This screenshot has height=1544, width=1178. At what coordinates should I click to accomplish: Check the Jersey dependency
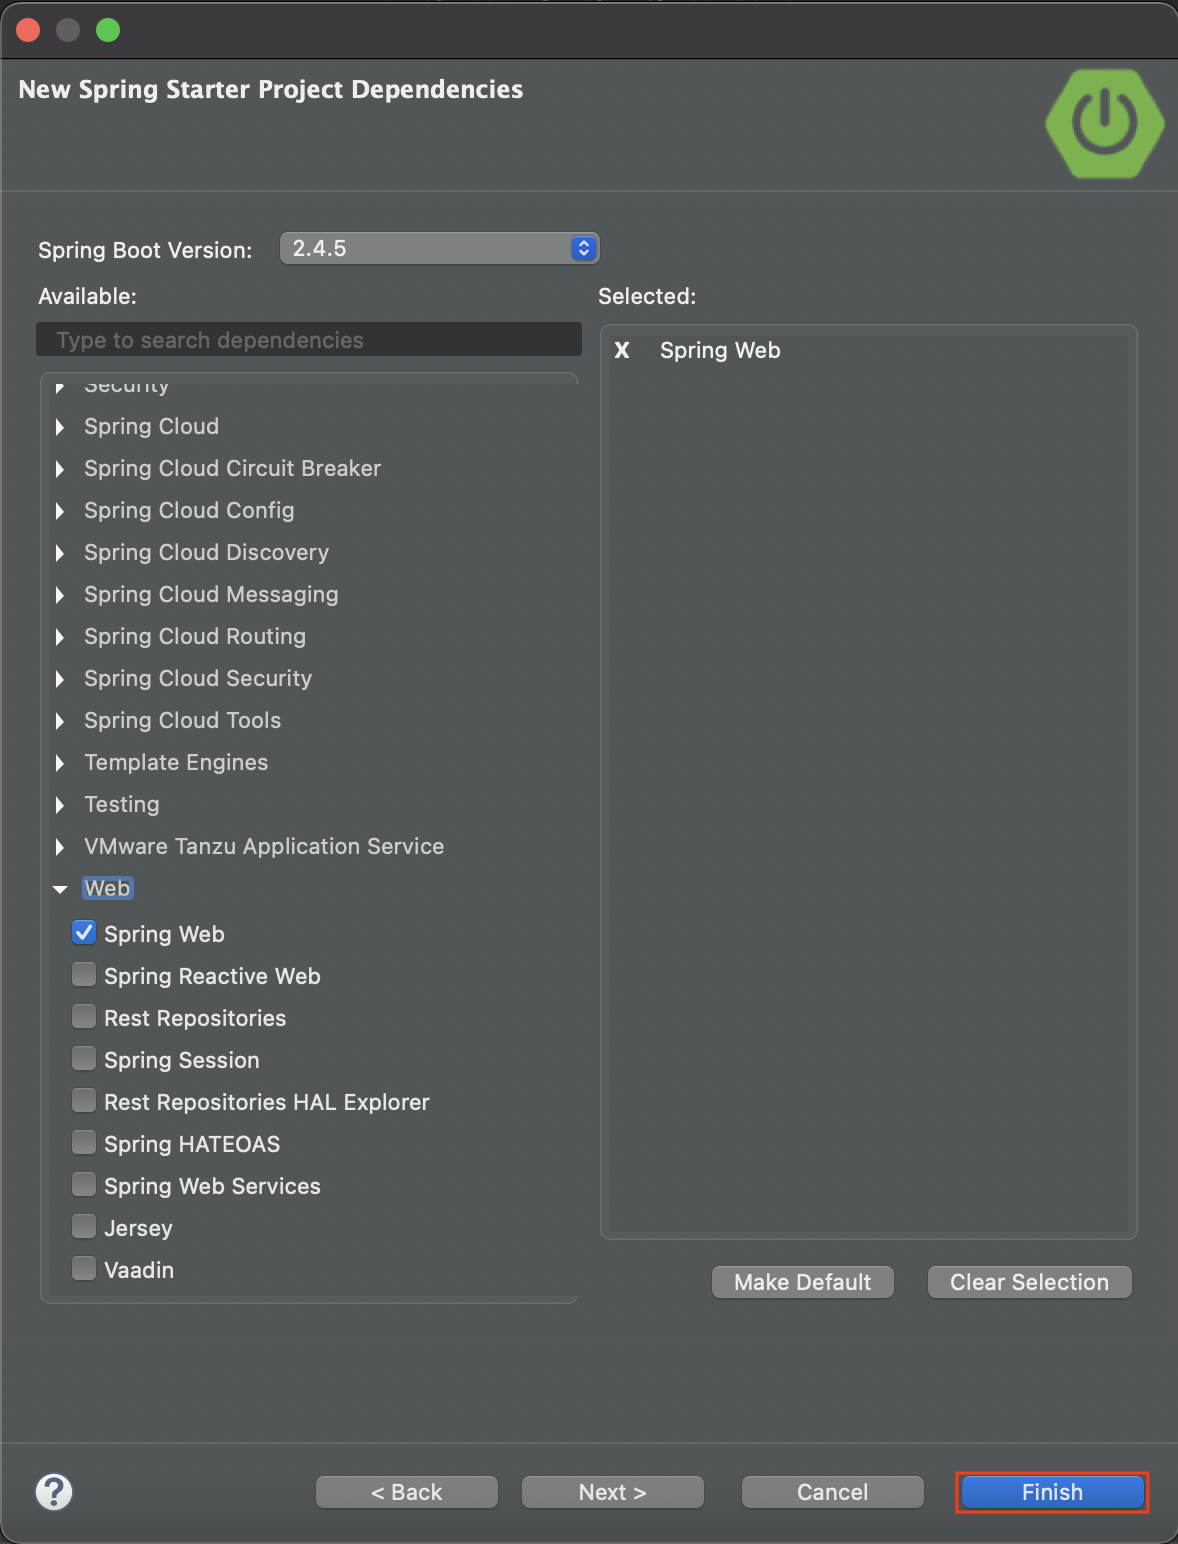pos(84,1227)
